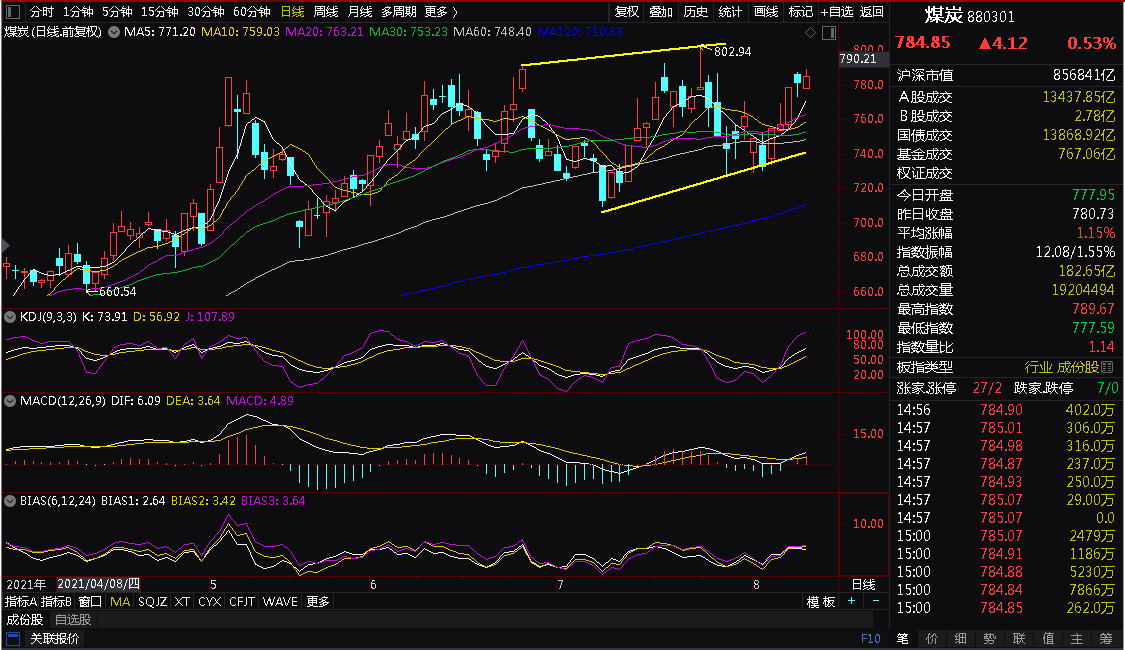
Task: Activate 画线 drawing tools
Action: tap(766, 11)
